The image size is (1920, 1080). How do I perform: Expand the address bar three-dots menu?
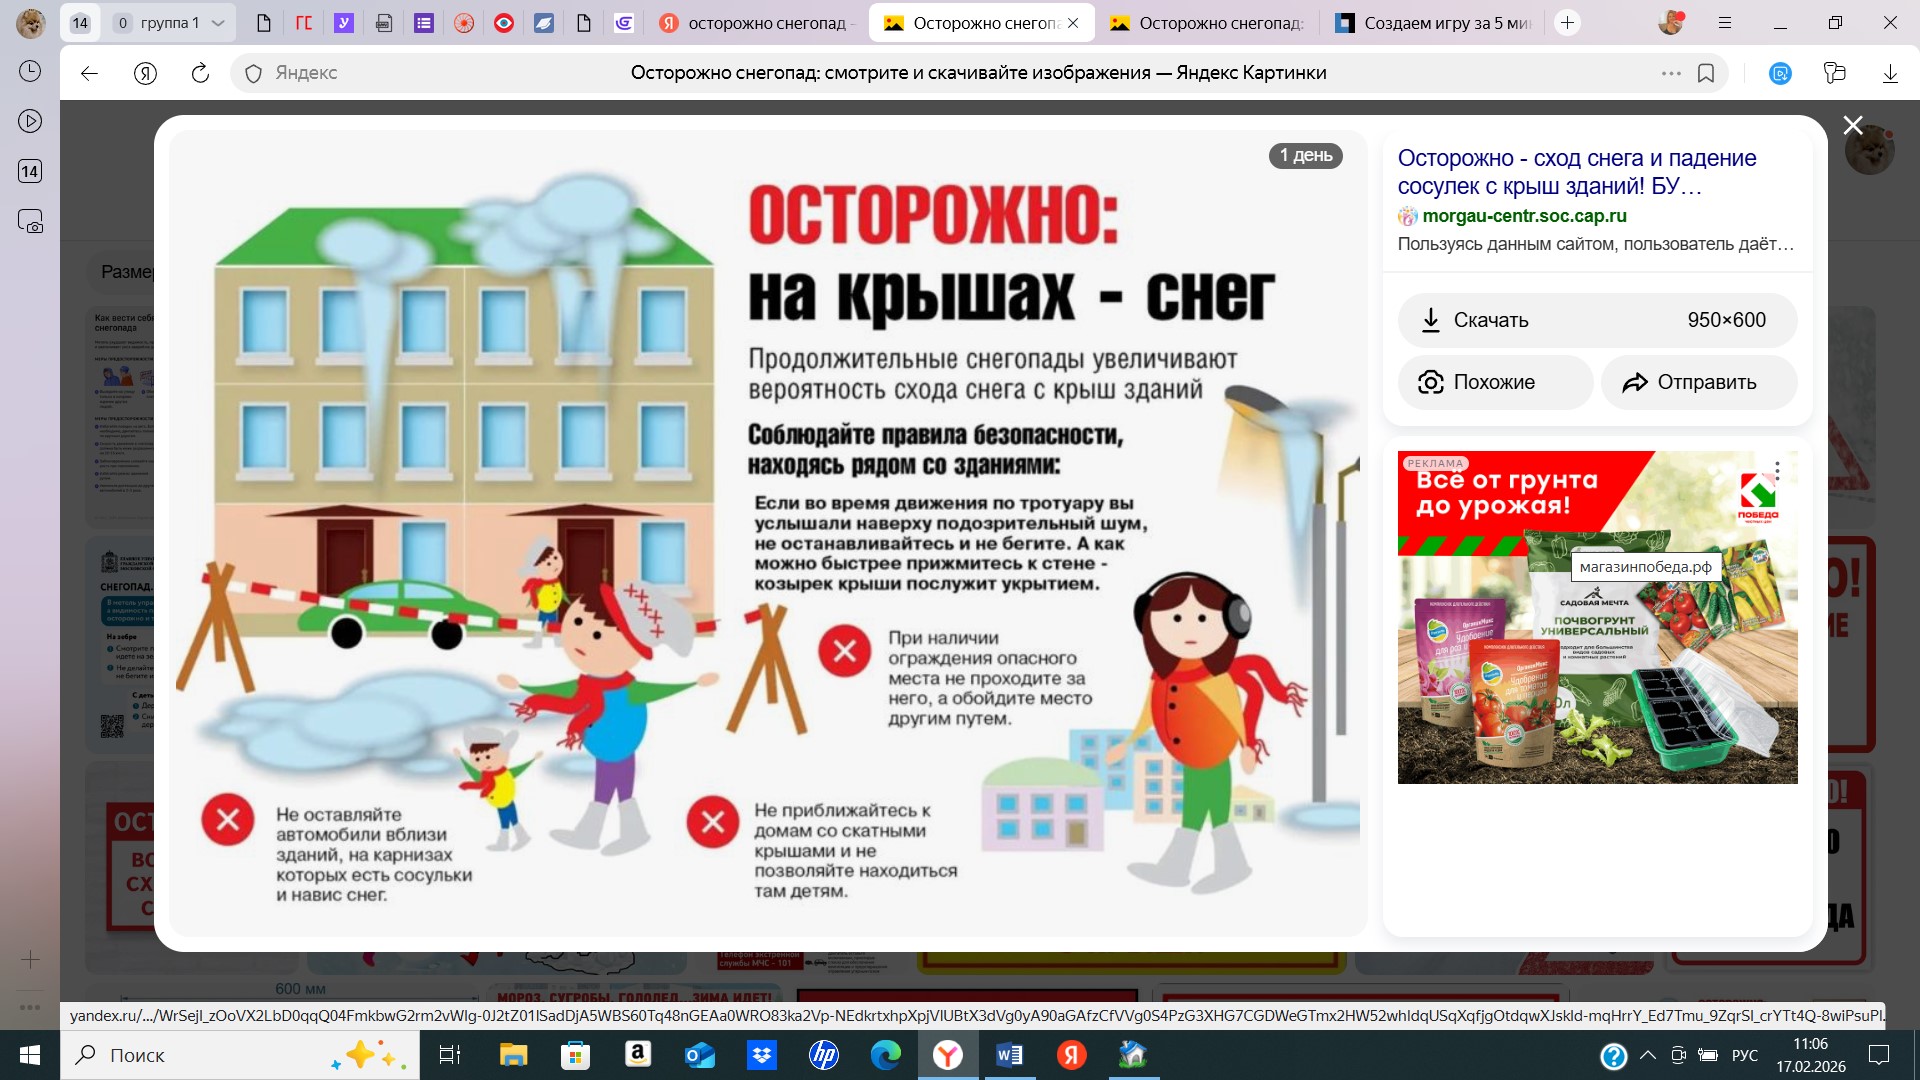tap(1670, 73)
